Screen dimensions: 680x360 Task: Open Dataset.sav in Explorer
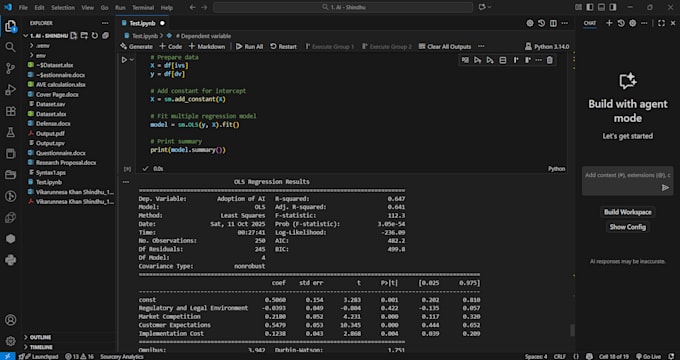[x=50, y=104]
